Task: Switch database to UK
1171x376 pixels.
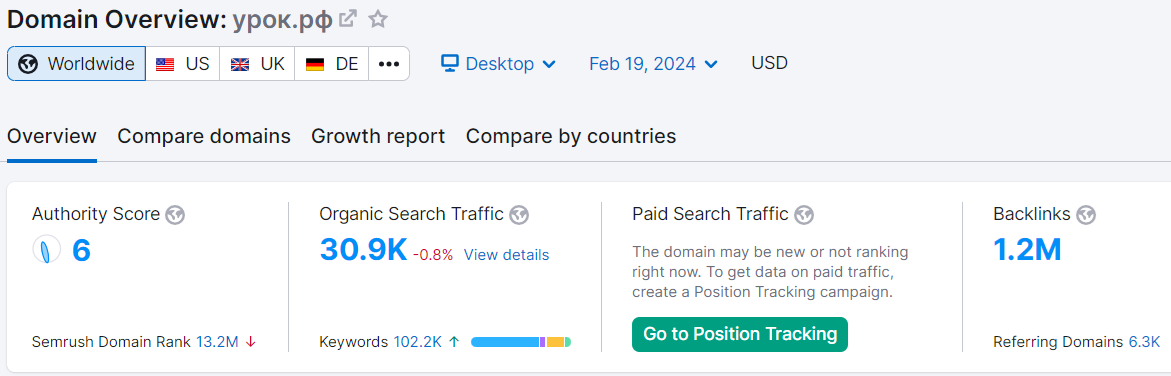Action: coord(258,64)
